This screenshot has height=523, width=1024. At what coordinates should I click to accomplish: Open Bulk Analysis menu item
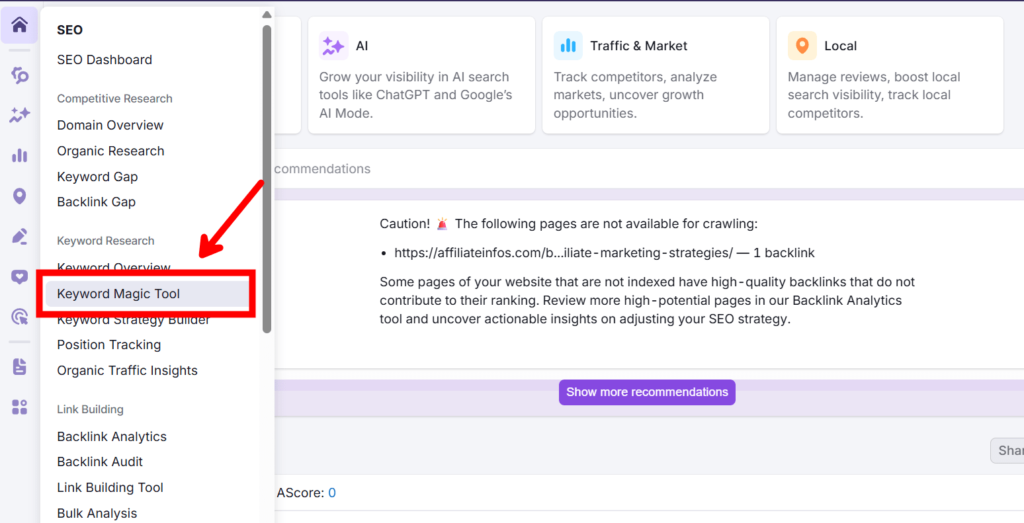(97, 513)
